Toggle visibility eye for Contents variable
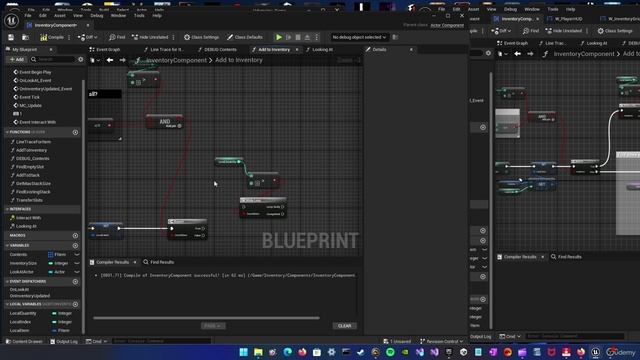Viewport: 640px width, 360px height. pos(77,254)
